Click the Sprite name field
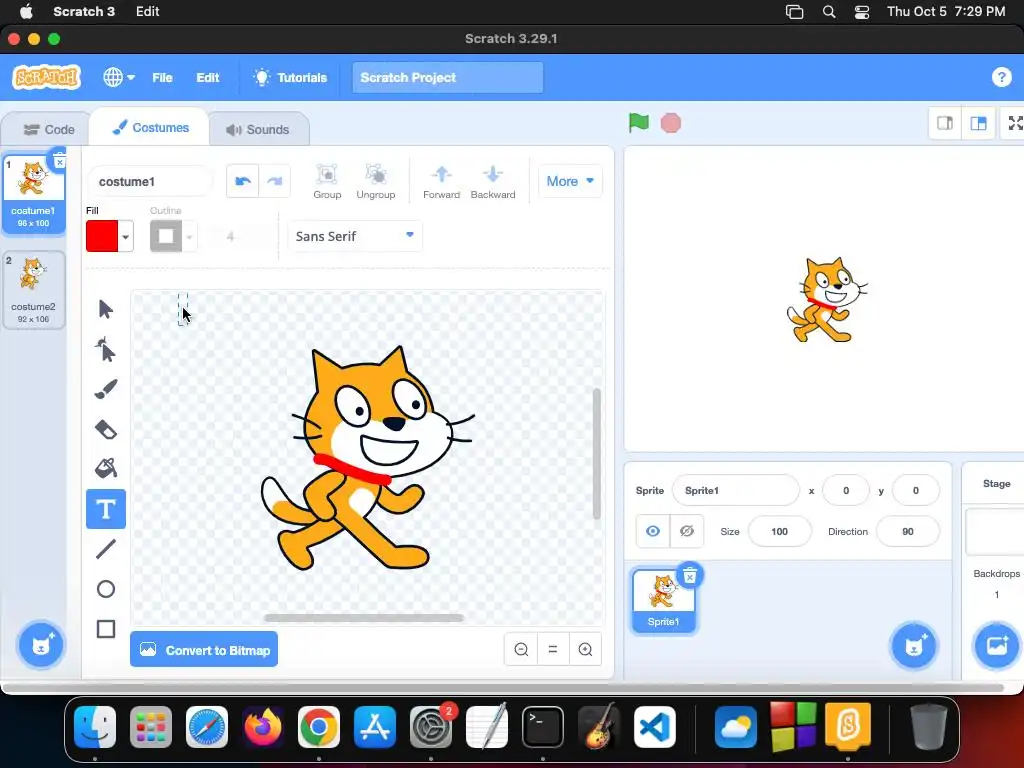1024x768 pixels. (735, 490)
